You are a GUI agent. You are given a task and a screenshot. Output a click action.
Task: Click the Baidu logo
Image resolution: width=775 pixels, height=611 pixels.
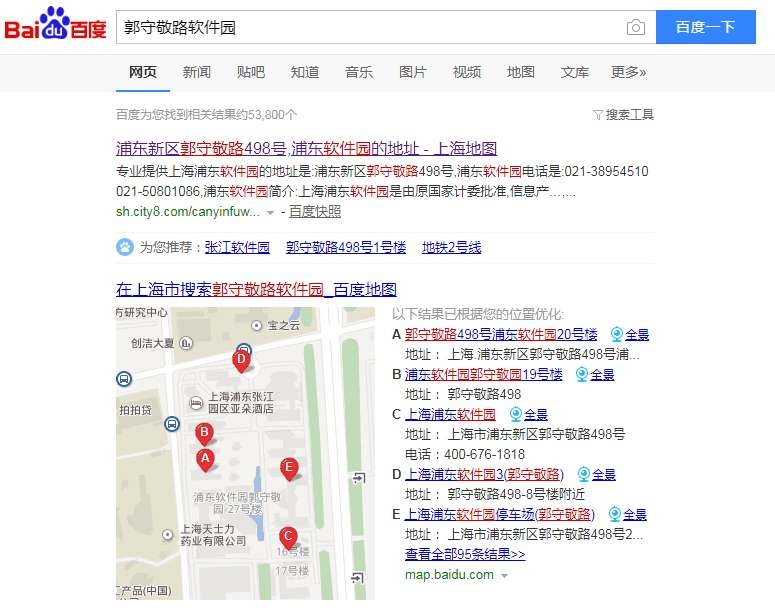[x=55, y=24]
